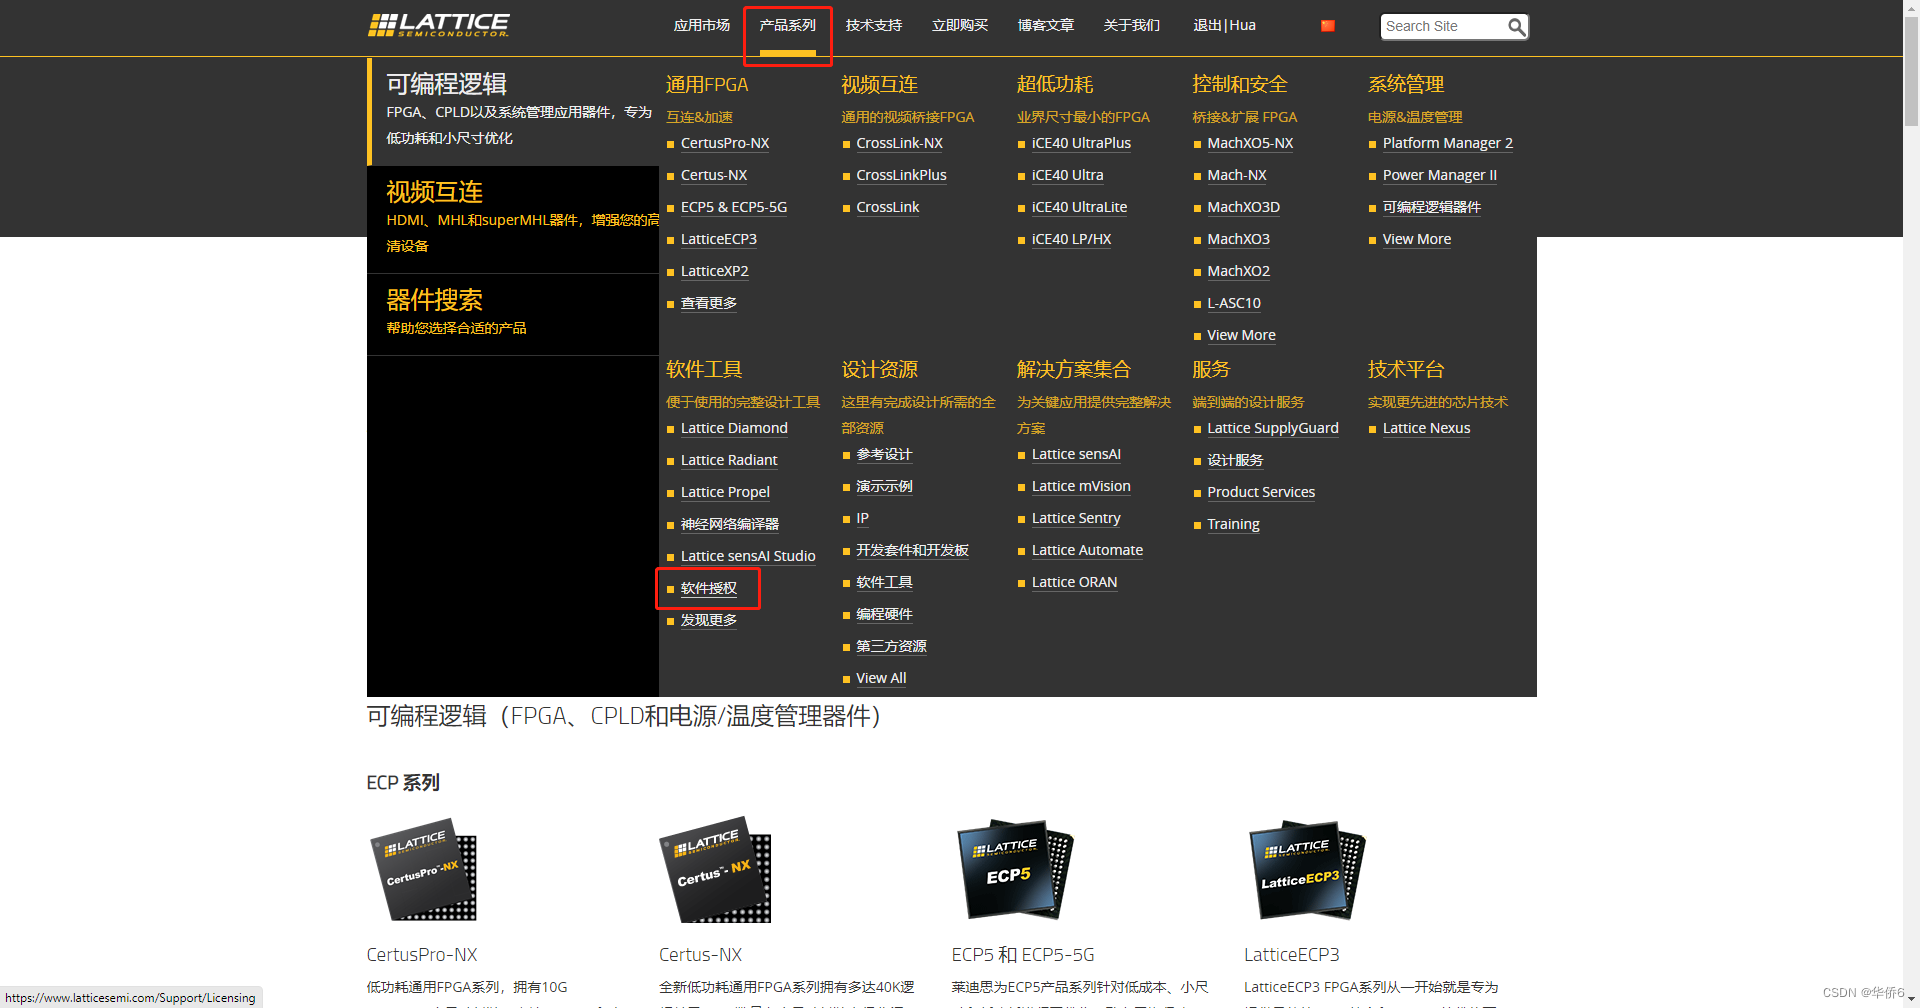Select the 器件搜索 side panel item

point(513,314)
